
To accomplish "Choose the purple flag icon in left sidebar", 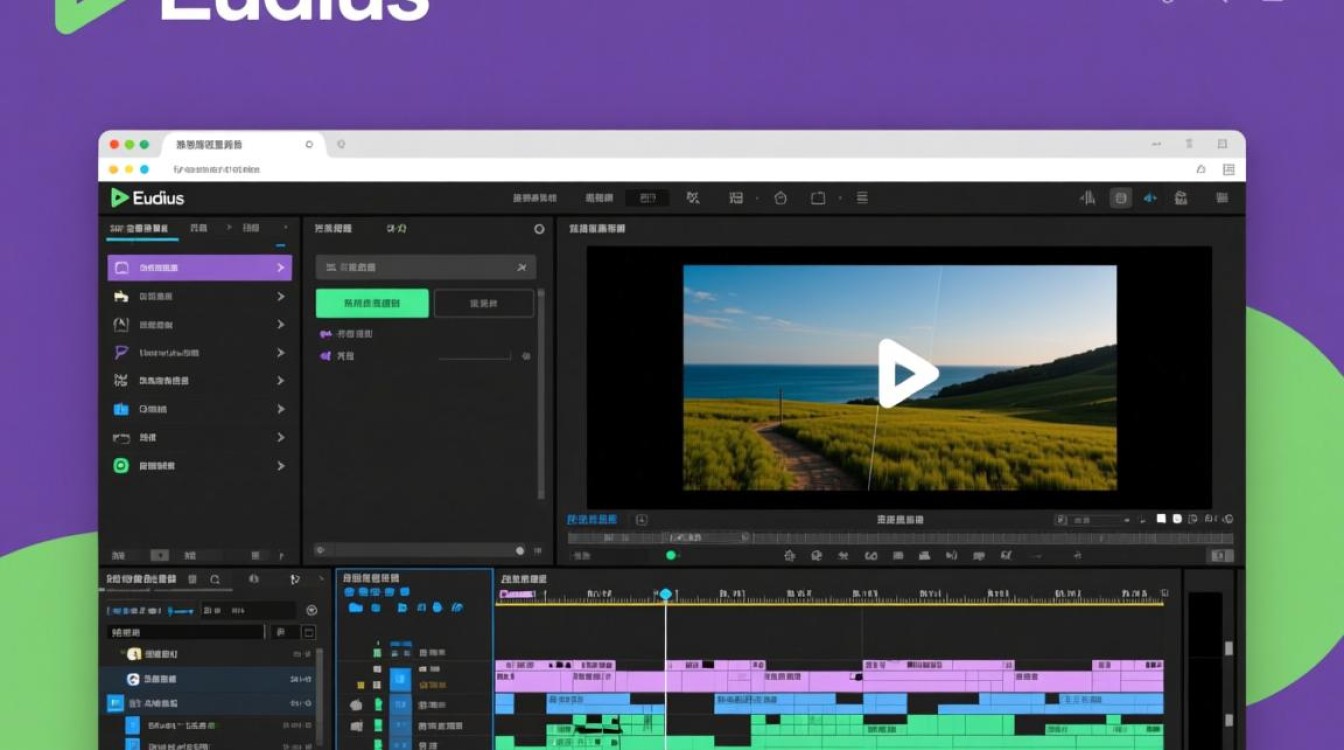I will tap(121, 353).
